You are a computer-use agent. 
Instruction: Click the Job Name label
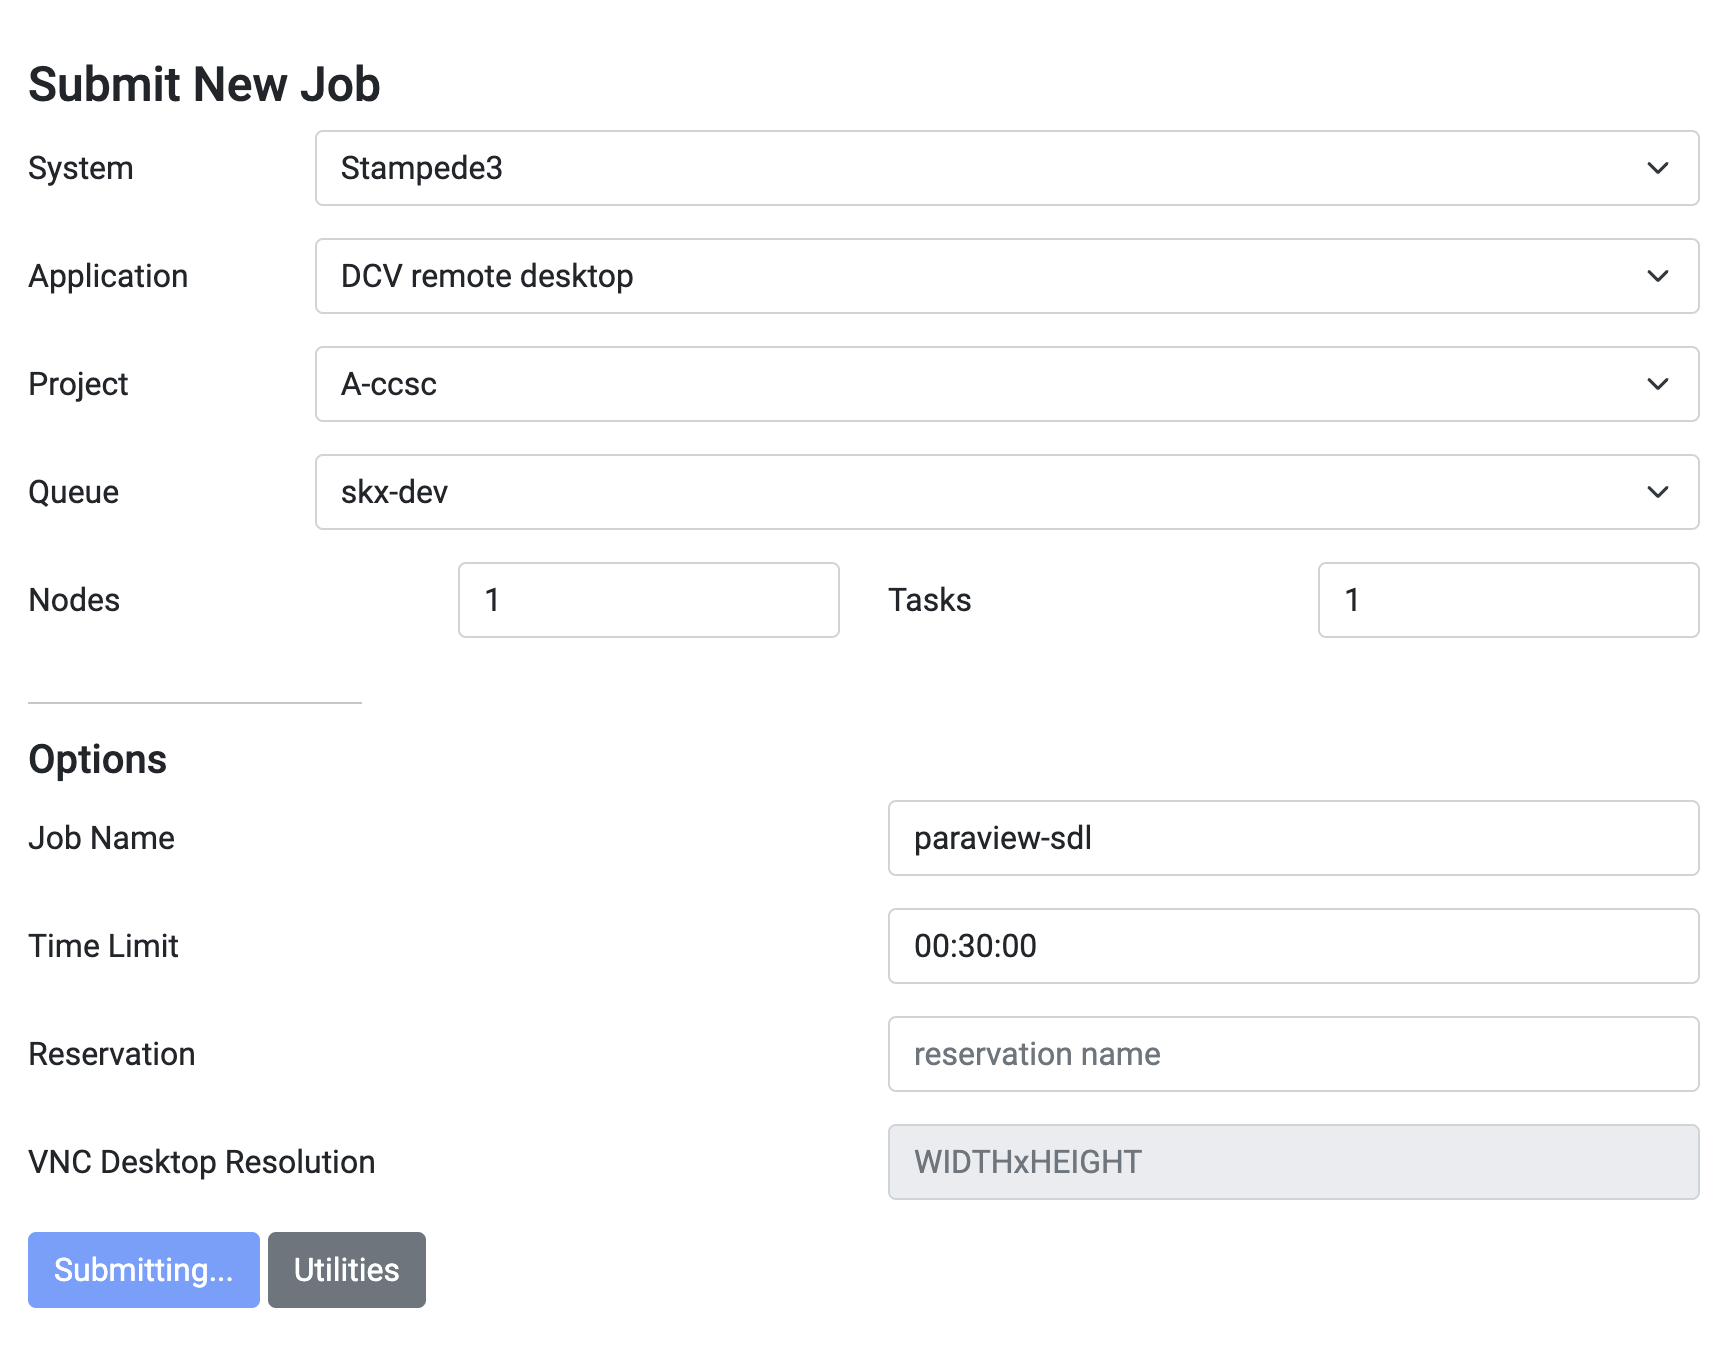click(x=102, y=838)
